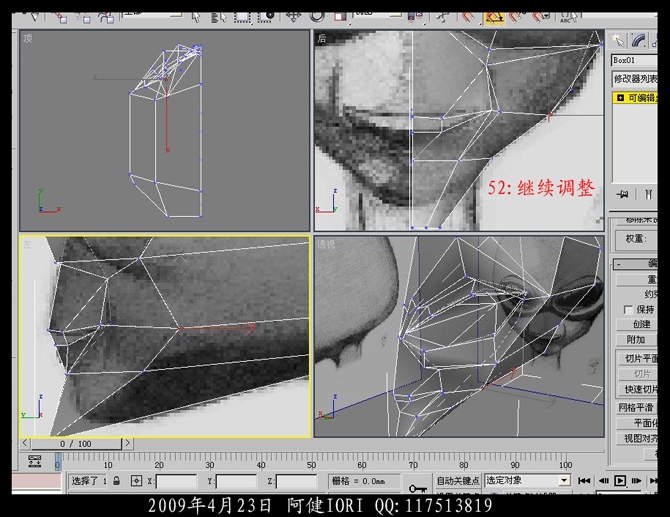Click Go to Start playback button
Image resolution: width=670 pixels, height=517 pixels.
(584, 481)
